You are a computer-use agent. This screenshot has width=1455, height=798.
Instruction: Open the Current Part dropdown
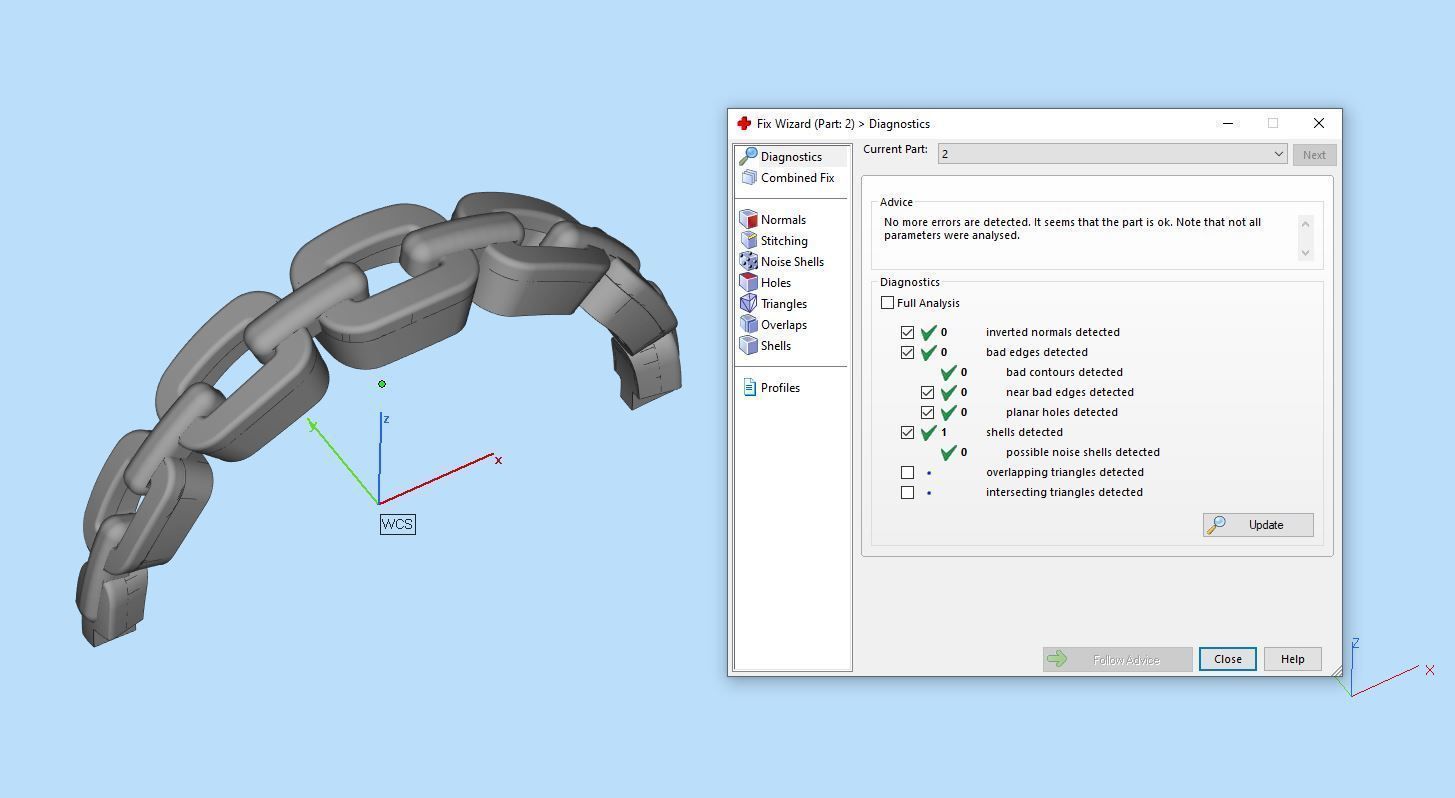(x=1112, y=154)
